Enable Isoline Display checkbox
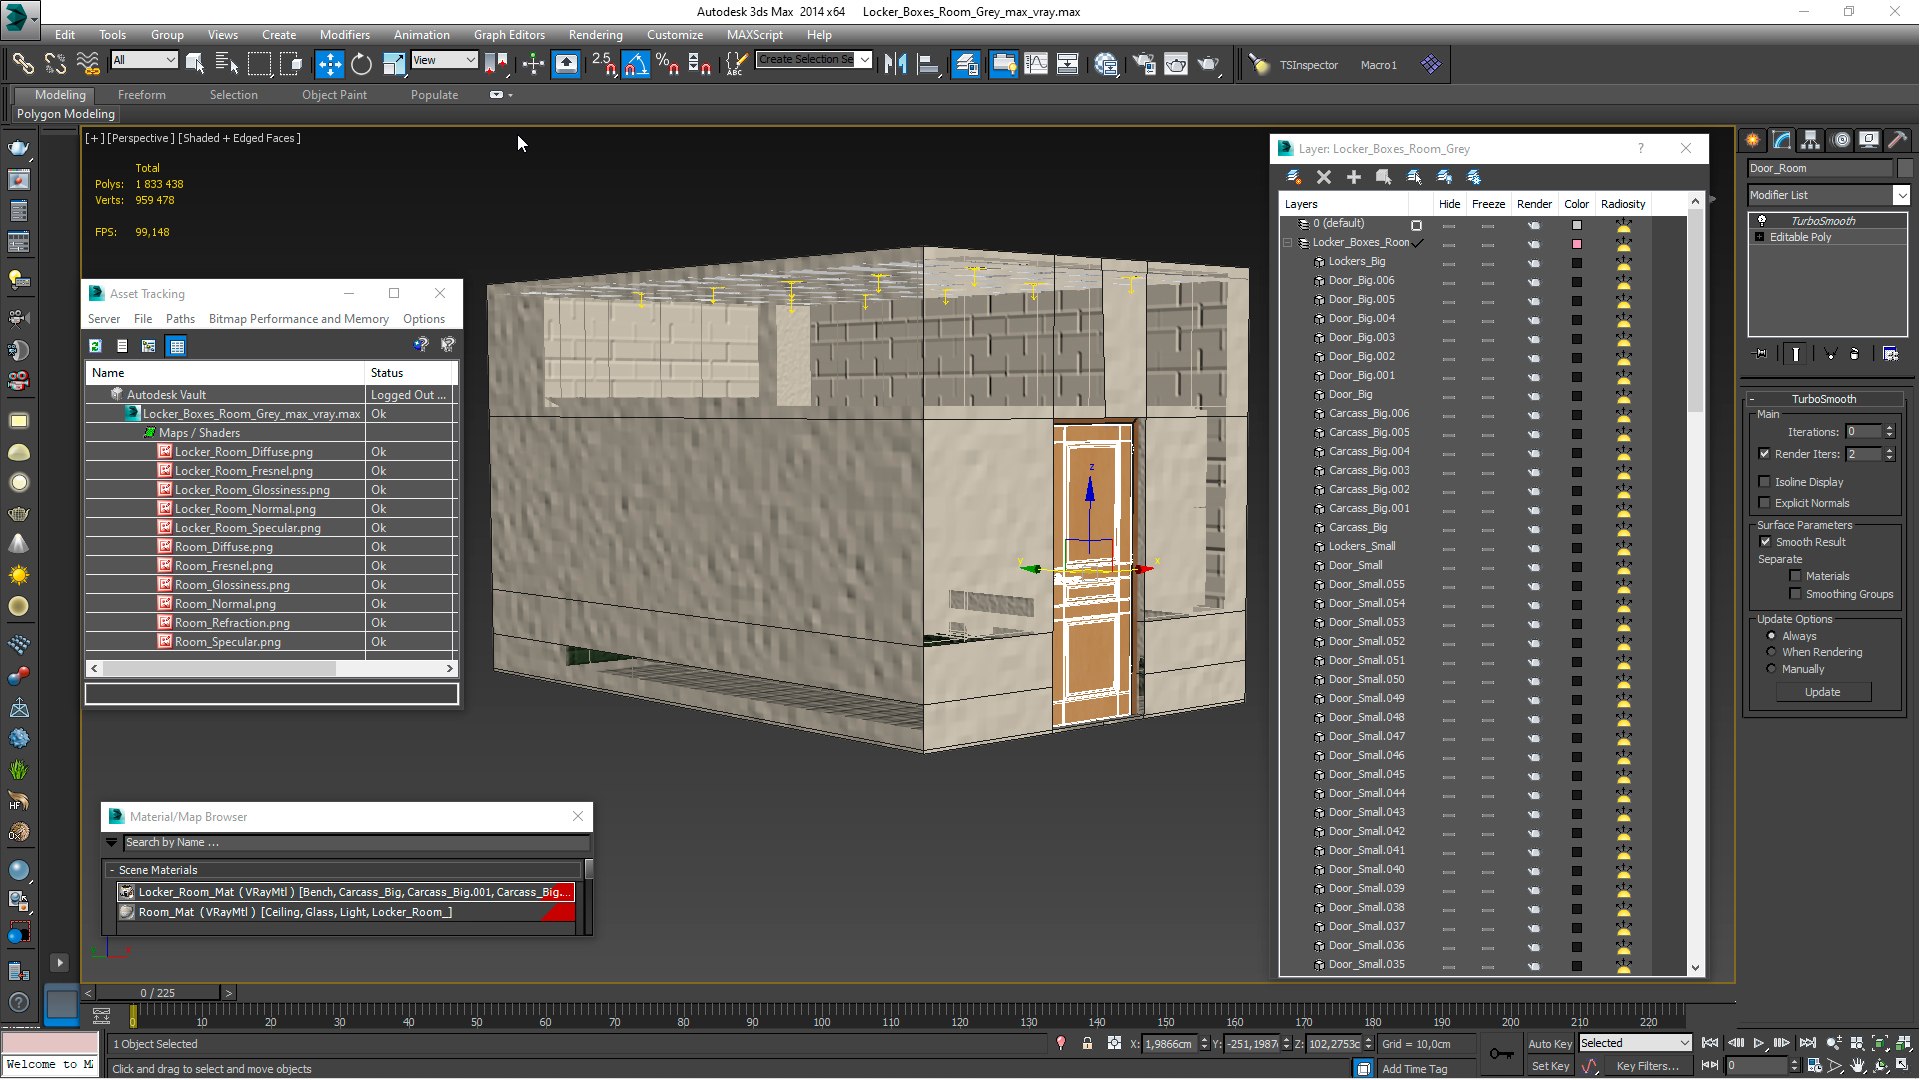Viewport: 1920px width, 1080px height. click(1764, 482)
